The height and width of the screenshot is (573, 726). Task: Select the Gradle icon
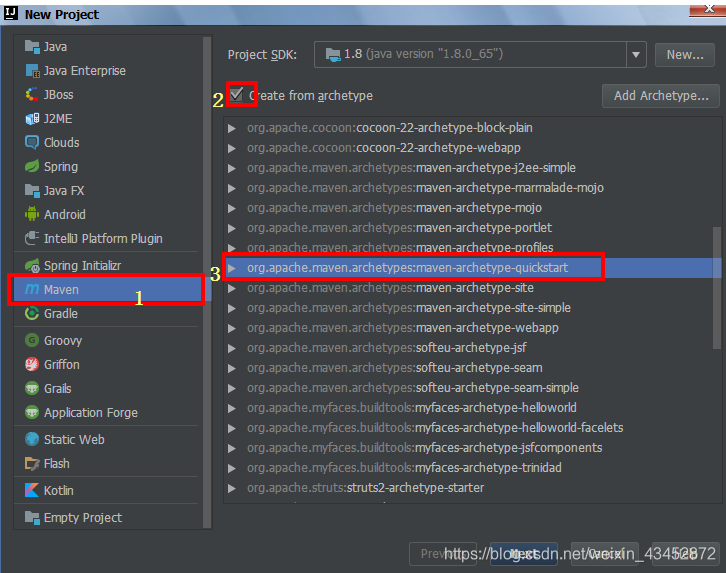pyautogui.click(x=32, y=314)
